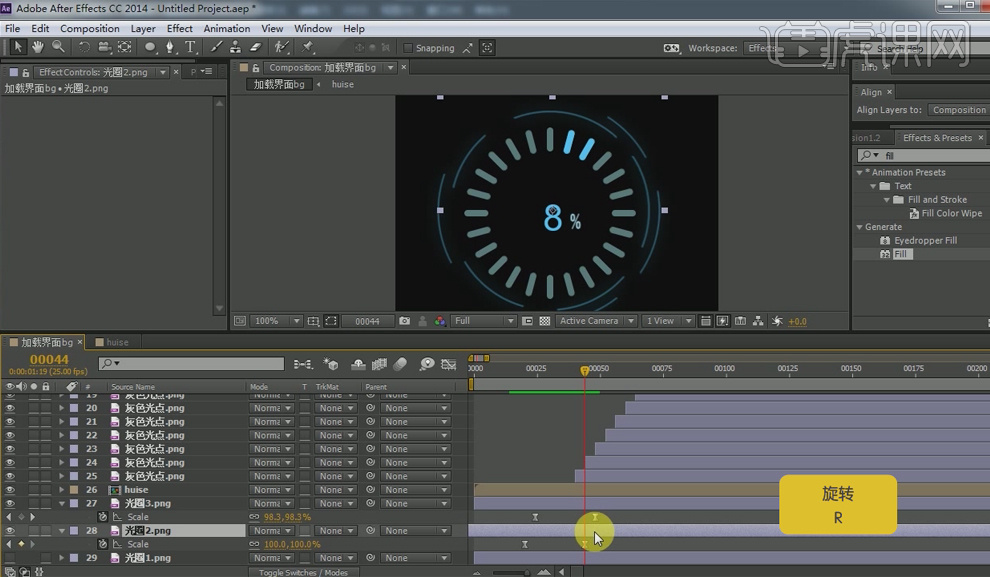Viewport: 990px width, 577px height.
Task: Take a snapshot with camera icon
Action: coord(405,321)
